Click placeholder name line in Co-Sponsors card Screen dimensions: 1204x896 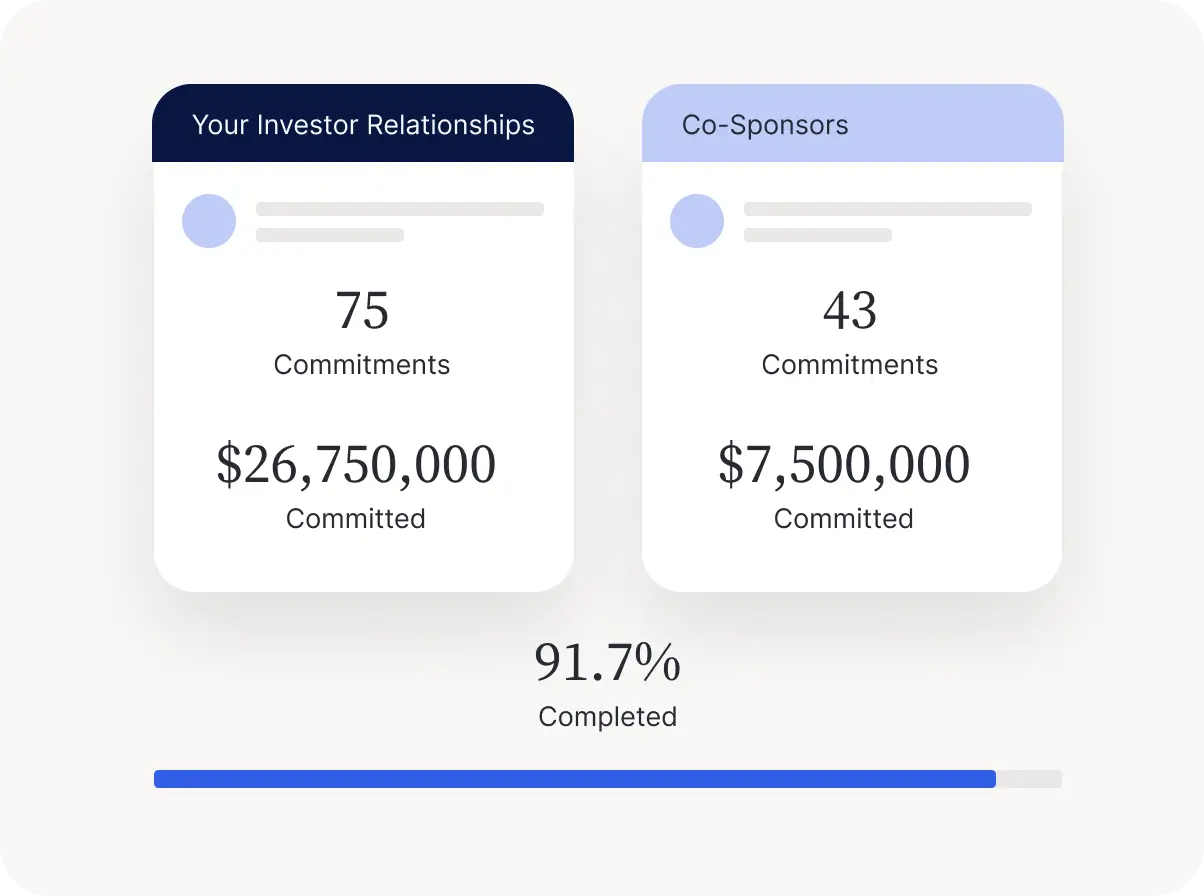click(x=888, y=209)
